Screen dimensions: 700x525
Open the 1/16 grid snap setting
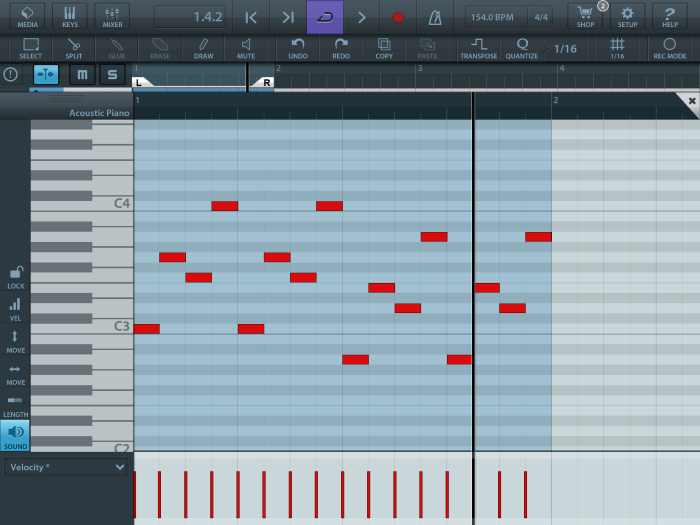617,48
